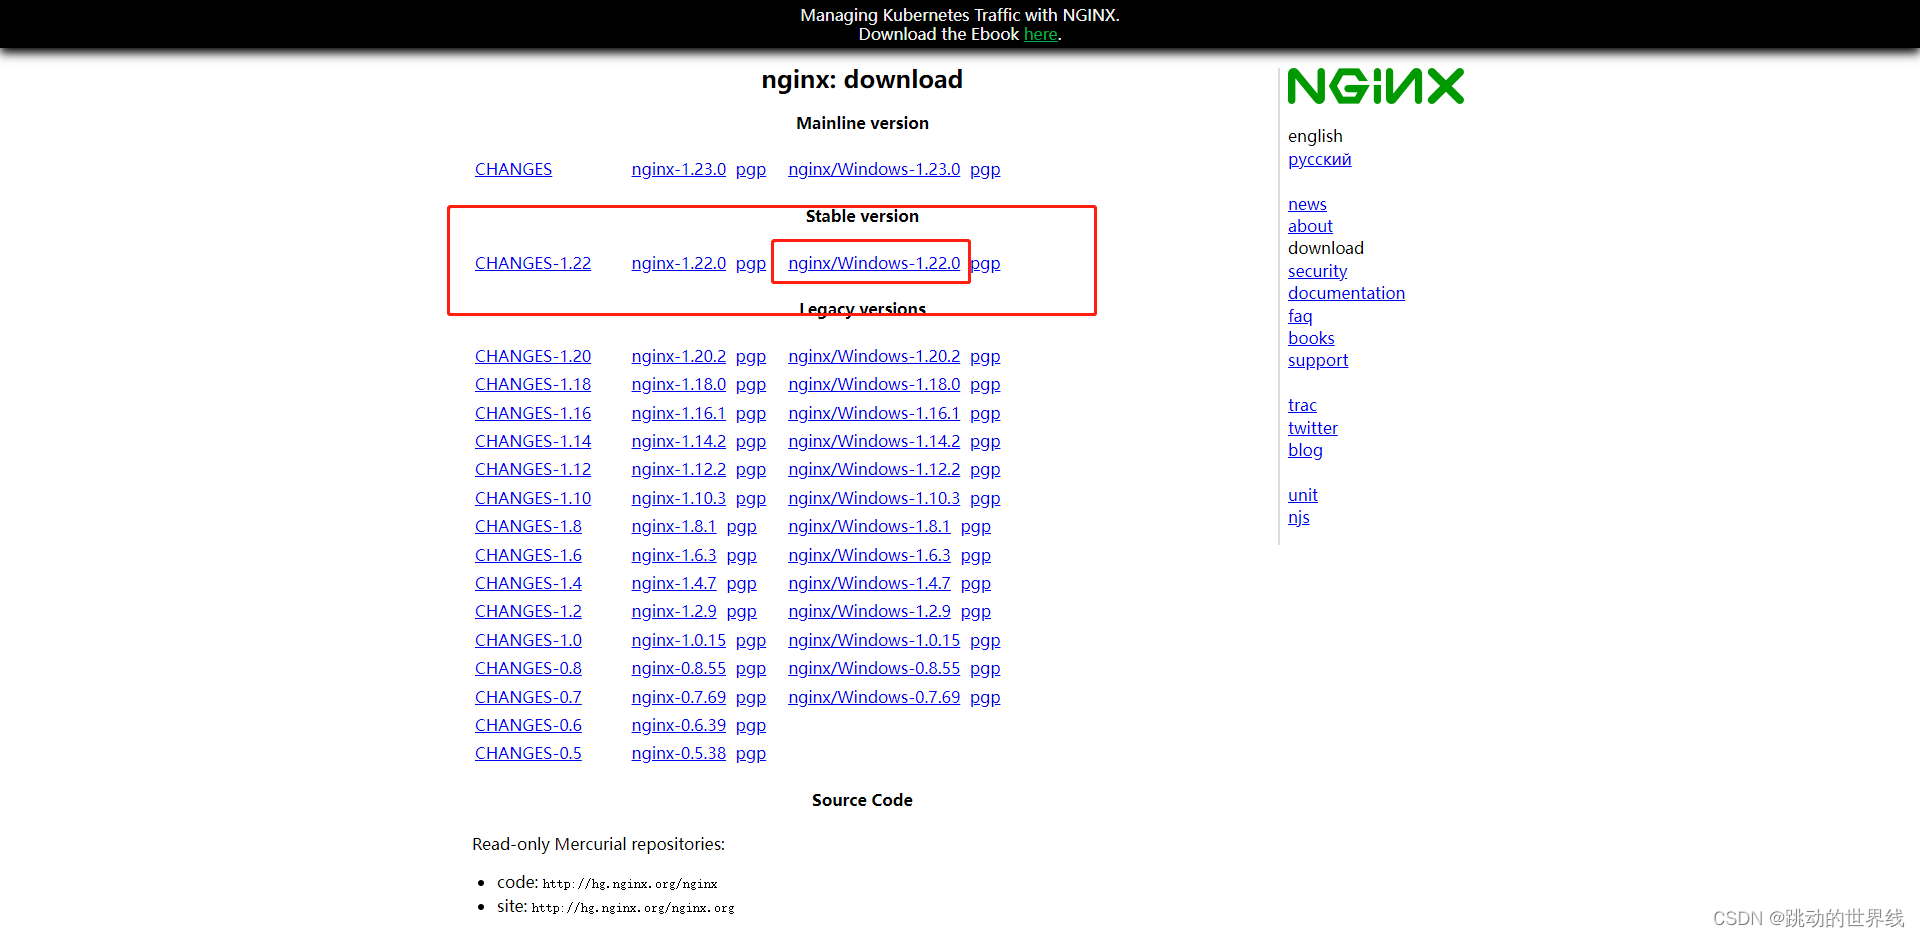Open CHANGES-1.6 link
The height and width of the screenshot is (937, 1920).
point(528,555)
